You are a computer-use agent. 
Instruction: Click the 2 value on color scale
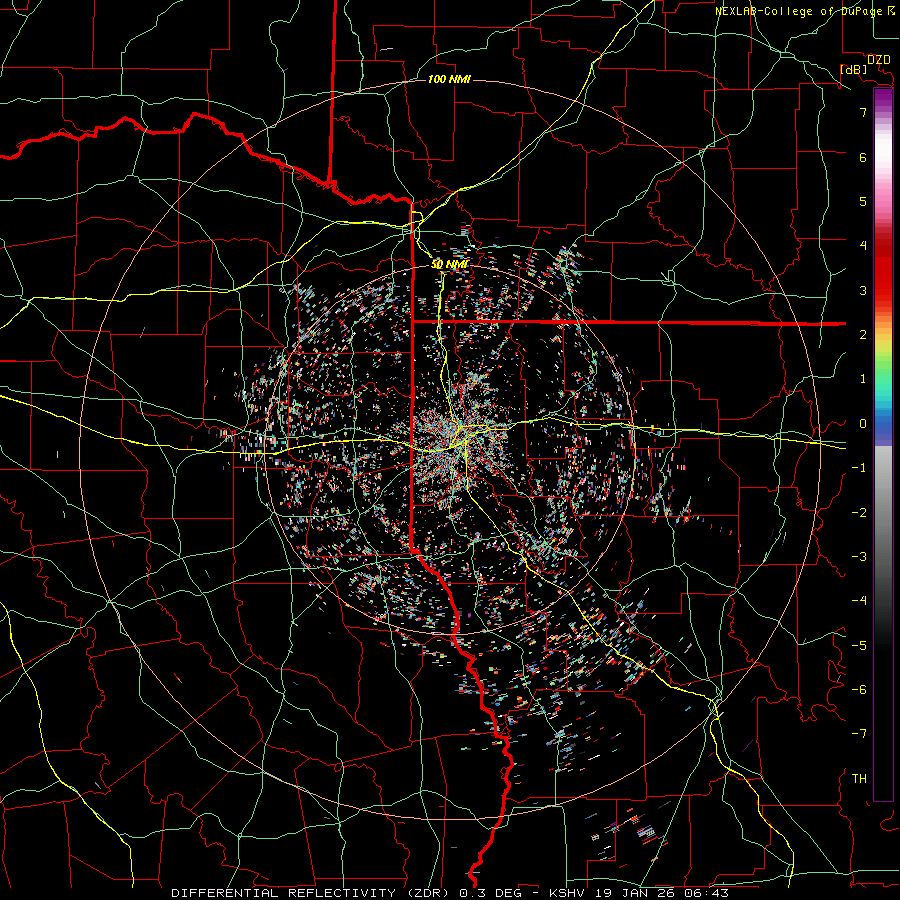point(863,335)
